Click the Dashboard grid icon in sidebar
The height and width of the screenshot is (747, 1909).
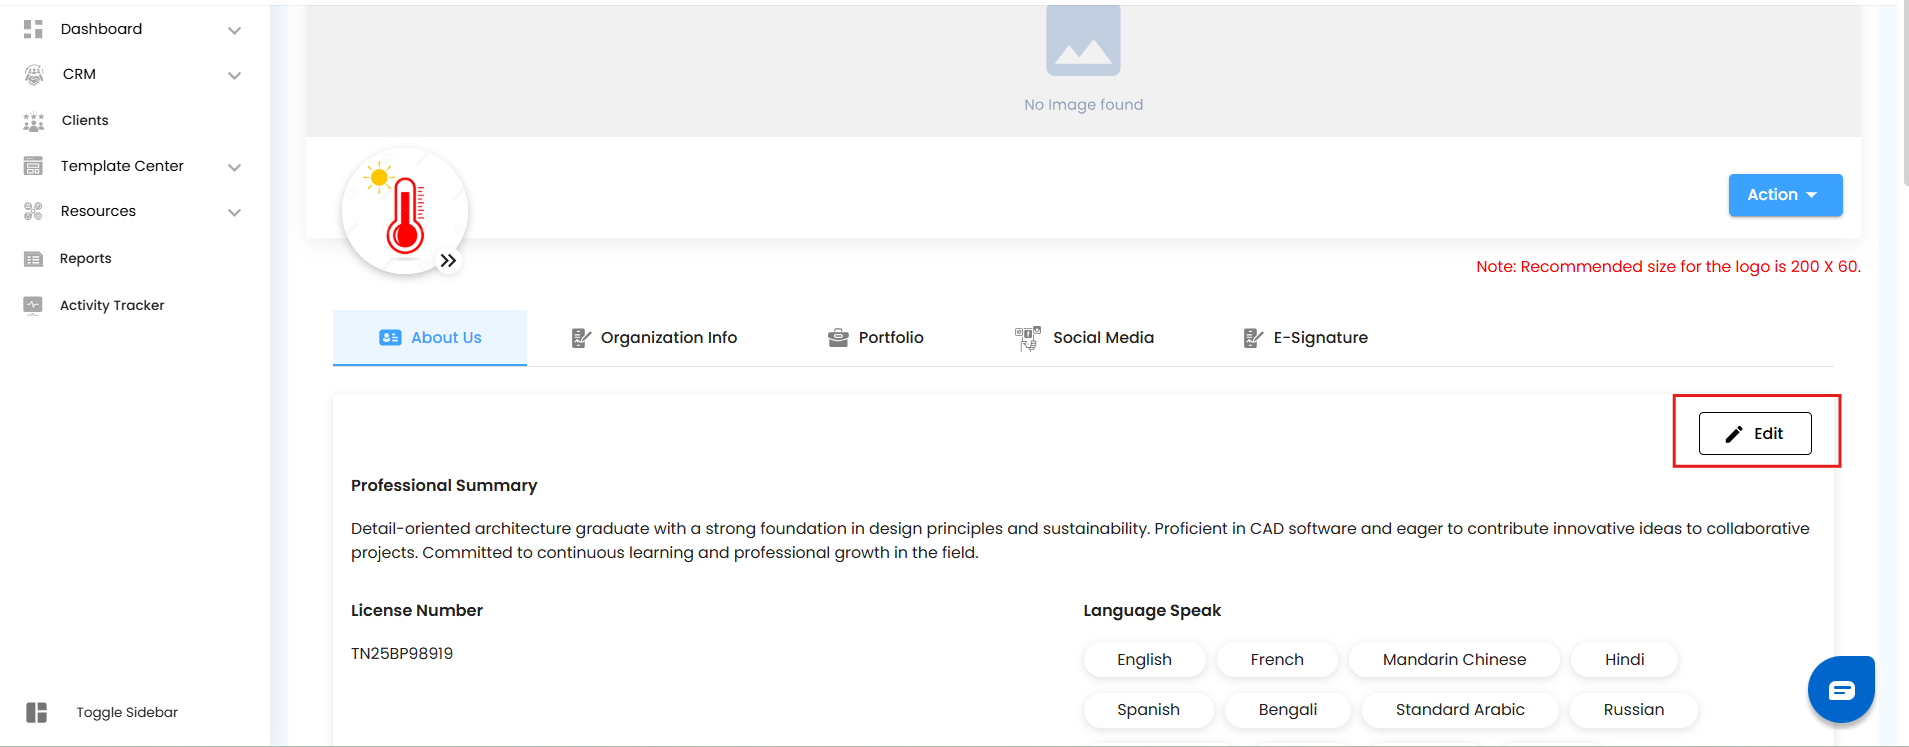33,29
